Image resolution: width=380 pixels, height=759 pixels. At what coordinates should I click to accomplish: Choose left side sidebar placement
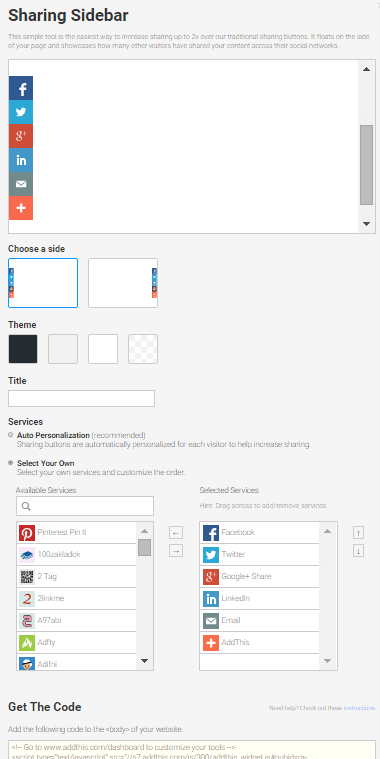coord(43,283)
